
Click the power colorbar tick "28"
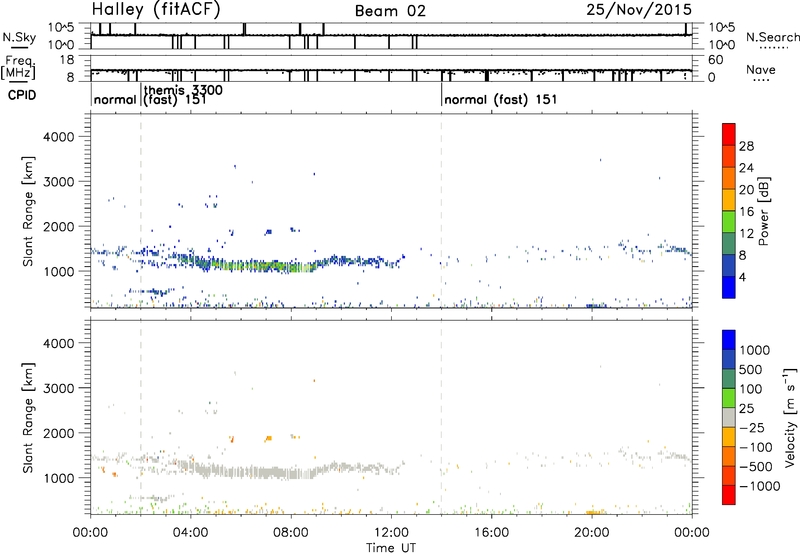click(x=746, y=146)
